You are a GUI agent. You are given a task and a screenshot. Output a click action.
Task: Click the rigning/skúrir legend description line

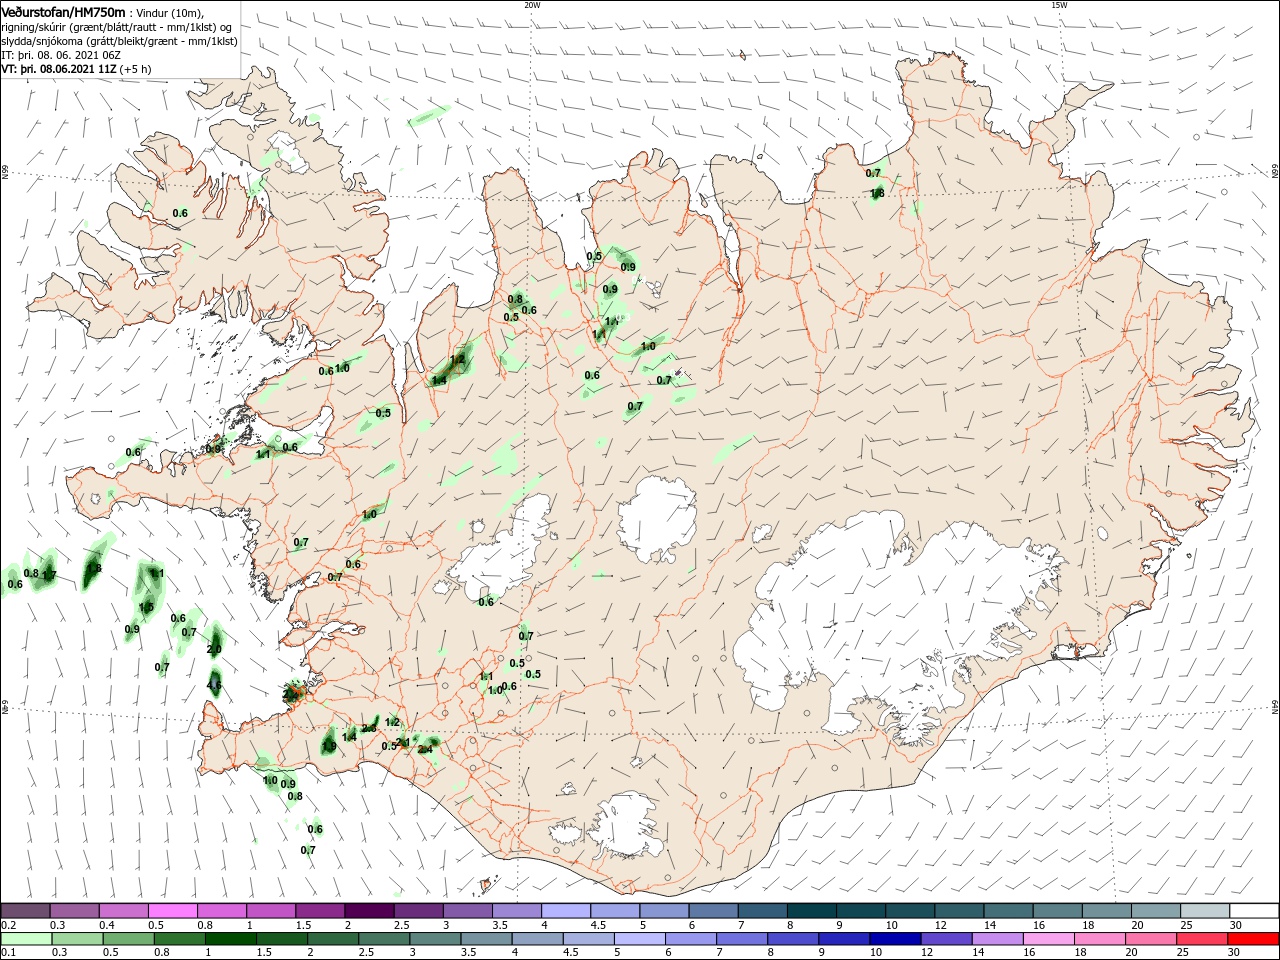click(x=117, y=26)
